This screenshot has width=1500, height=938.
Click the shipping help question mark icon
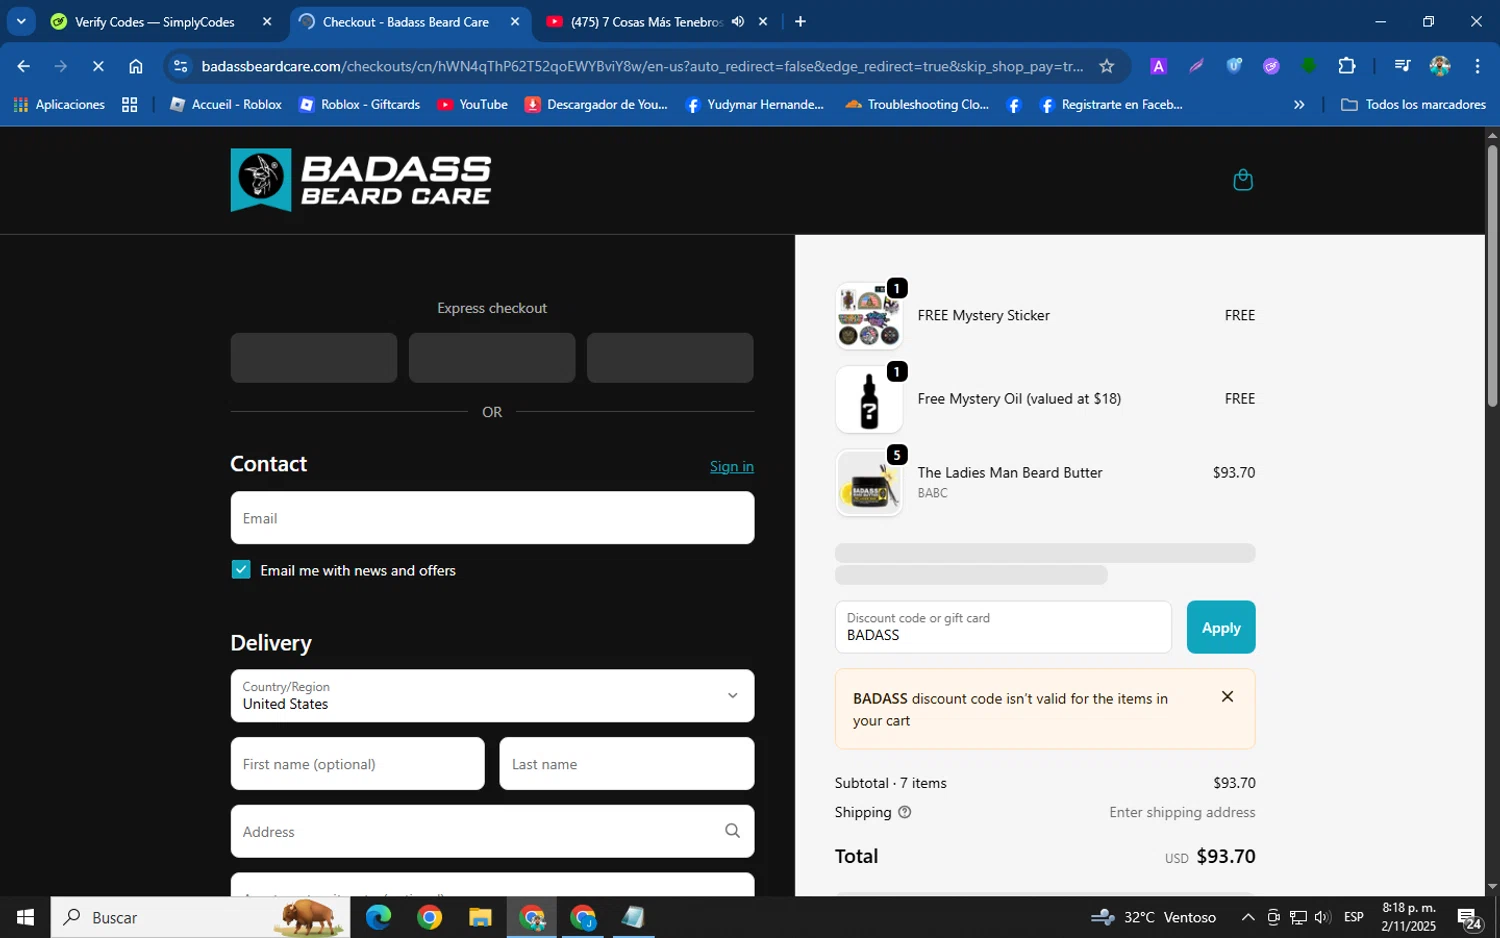point(905,812)
